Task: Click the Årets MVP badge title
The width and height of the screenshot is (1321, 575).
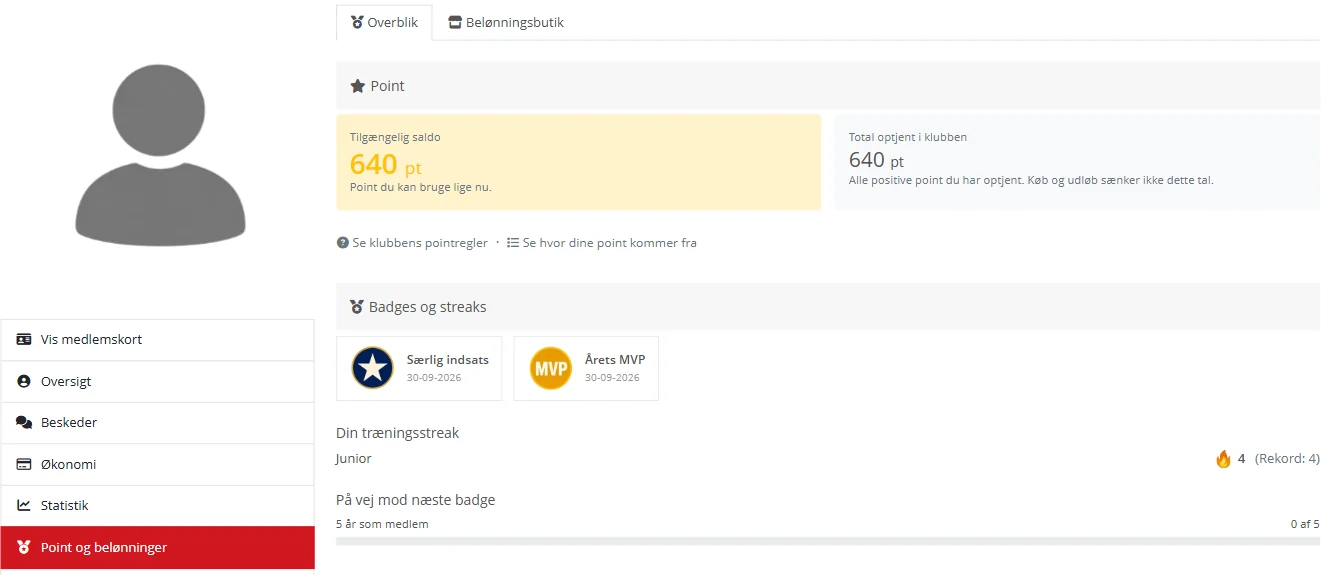Action: point(615,360)
